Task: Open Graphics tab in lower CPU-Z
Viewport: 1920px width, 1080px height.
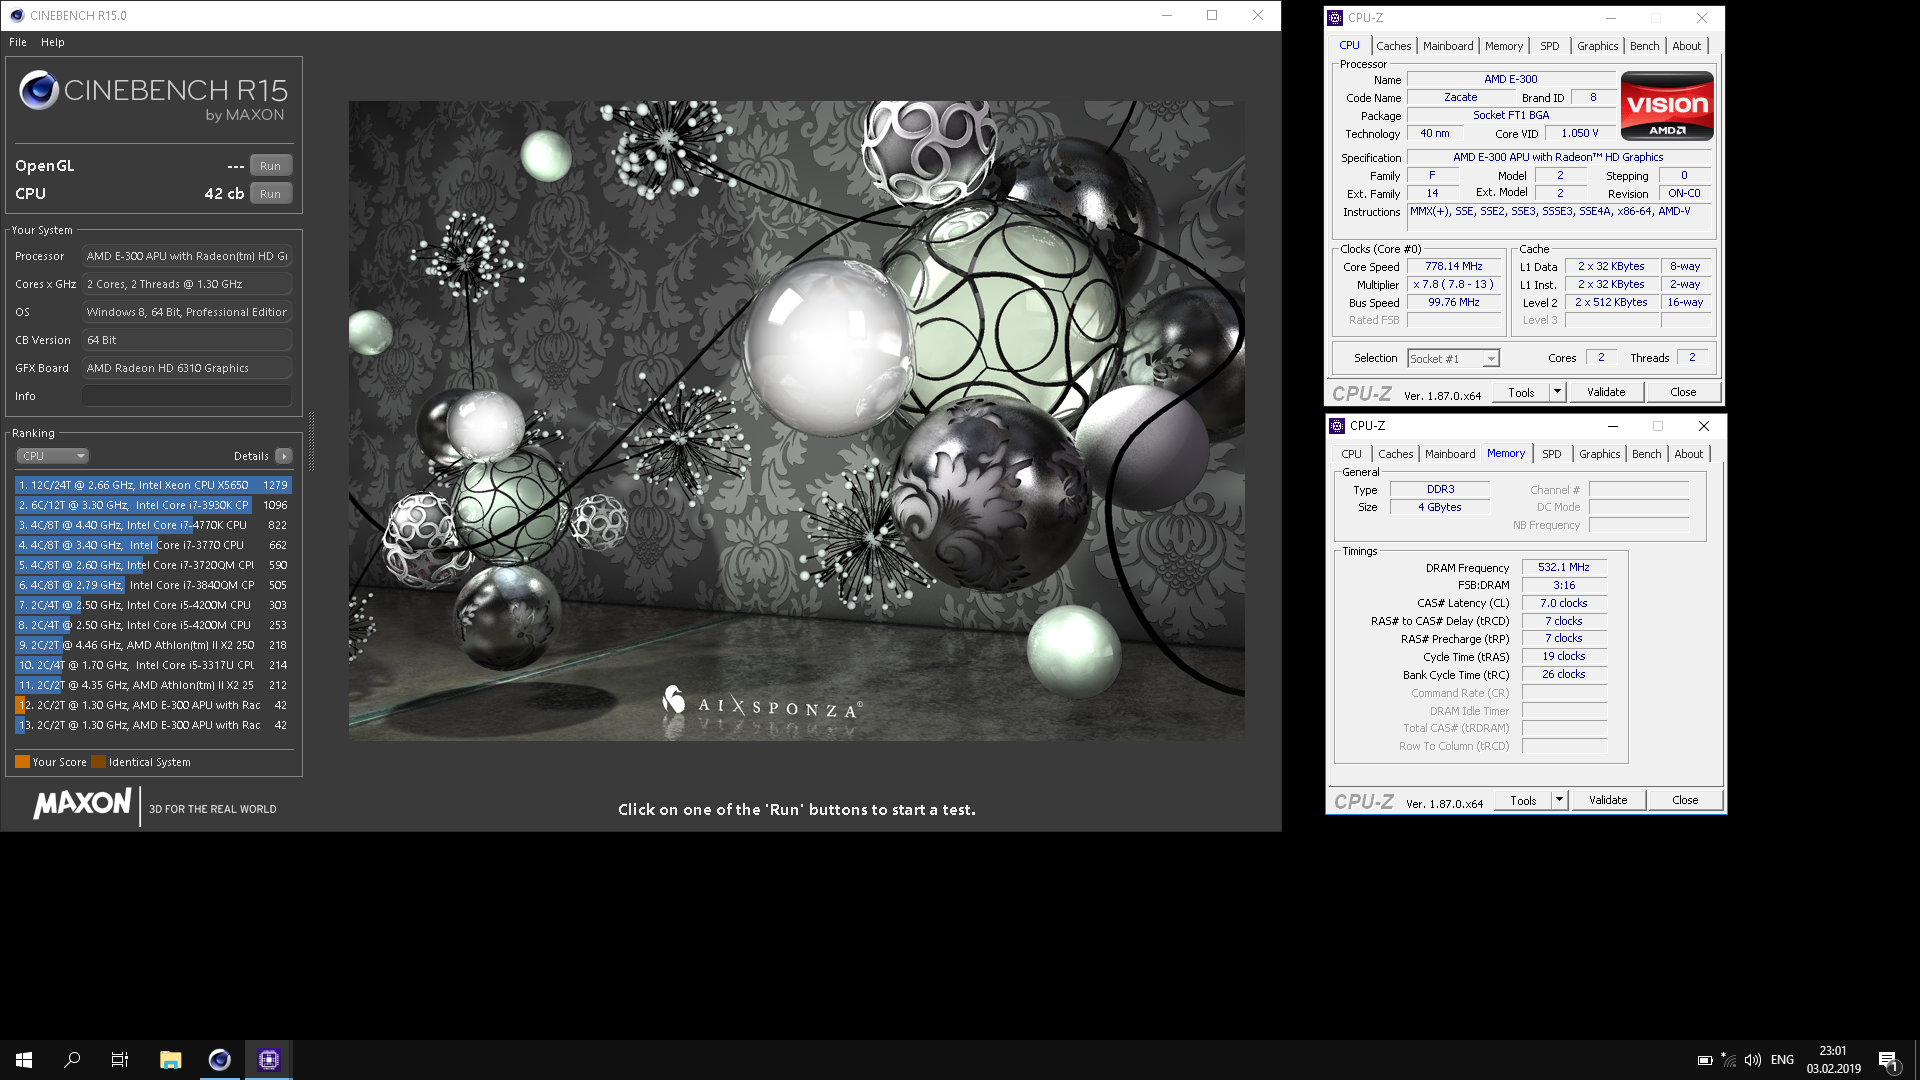Action: (x=1599, y=454)
